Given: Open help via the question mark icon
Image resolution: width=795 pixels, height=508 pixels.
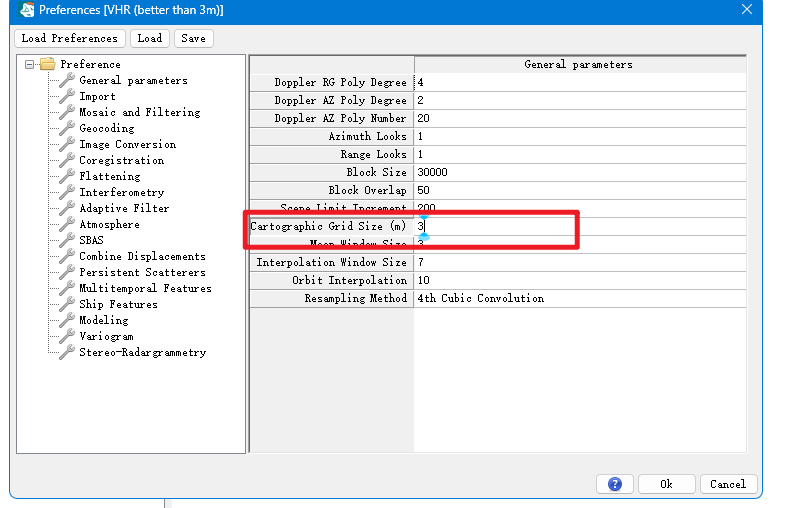Looking at the screenshot, I should [615, 484].
